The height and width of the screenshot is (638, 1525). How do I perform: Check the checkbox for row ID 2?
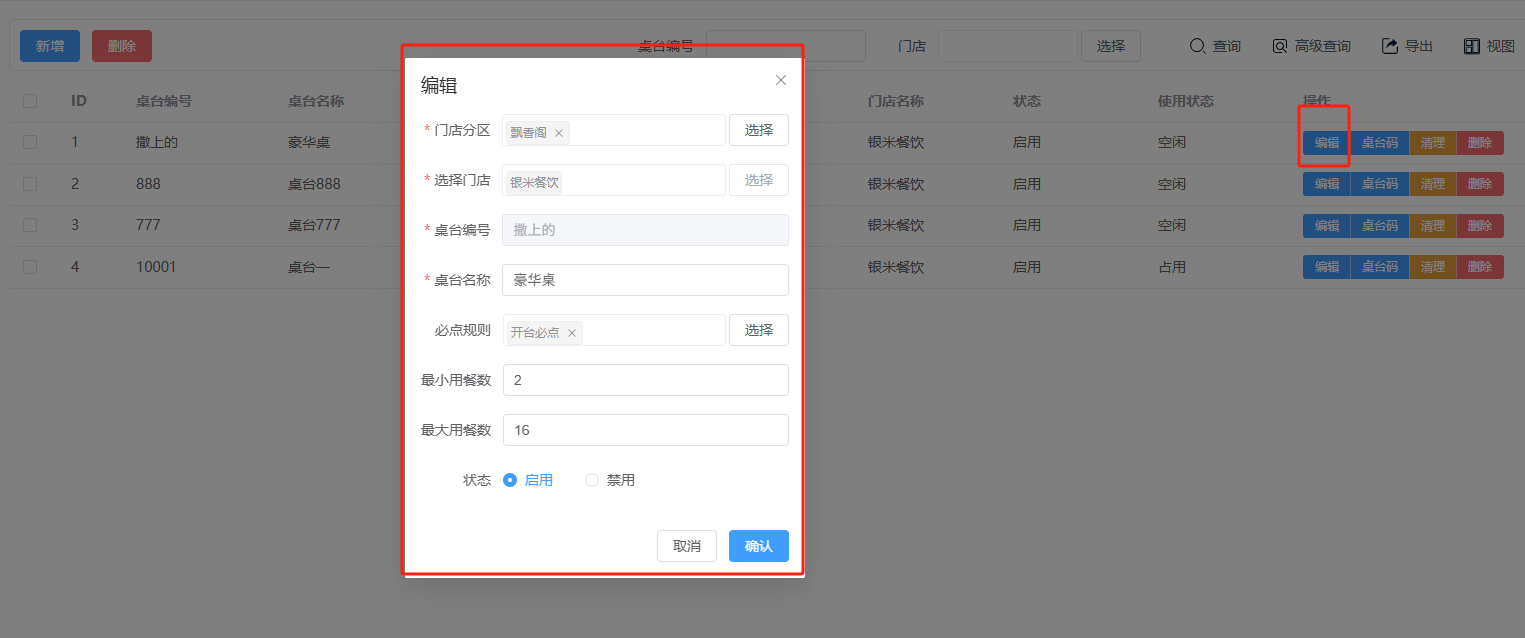pyautogui.click(x=30, y=184)
